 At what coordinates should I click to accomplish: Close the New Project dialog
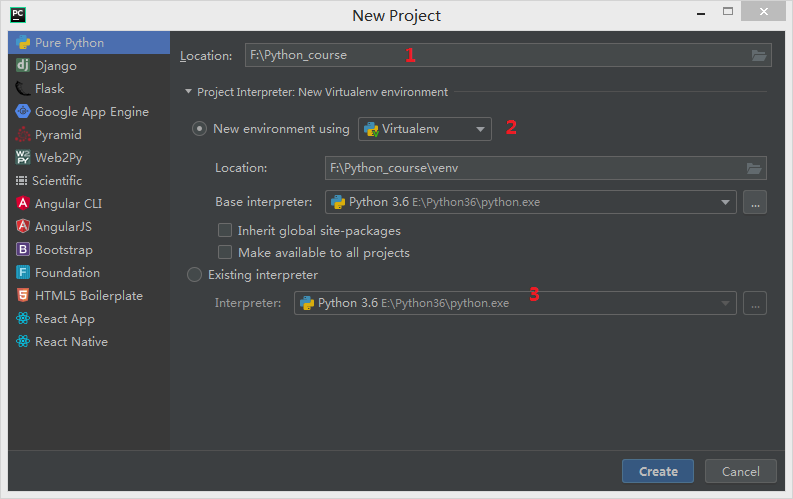(x=763, y=11)
